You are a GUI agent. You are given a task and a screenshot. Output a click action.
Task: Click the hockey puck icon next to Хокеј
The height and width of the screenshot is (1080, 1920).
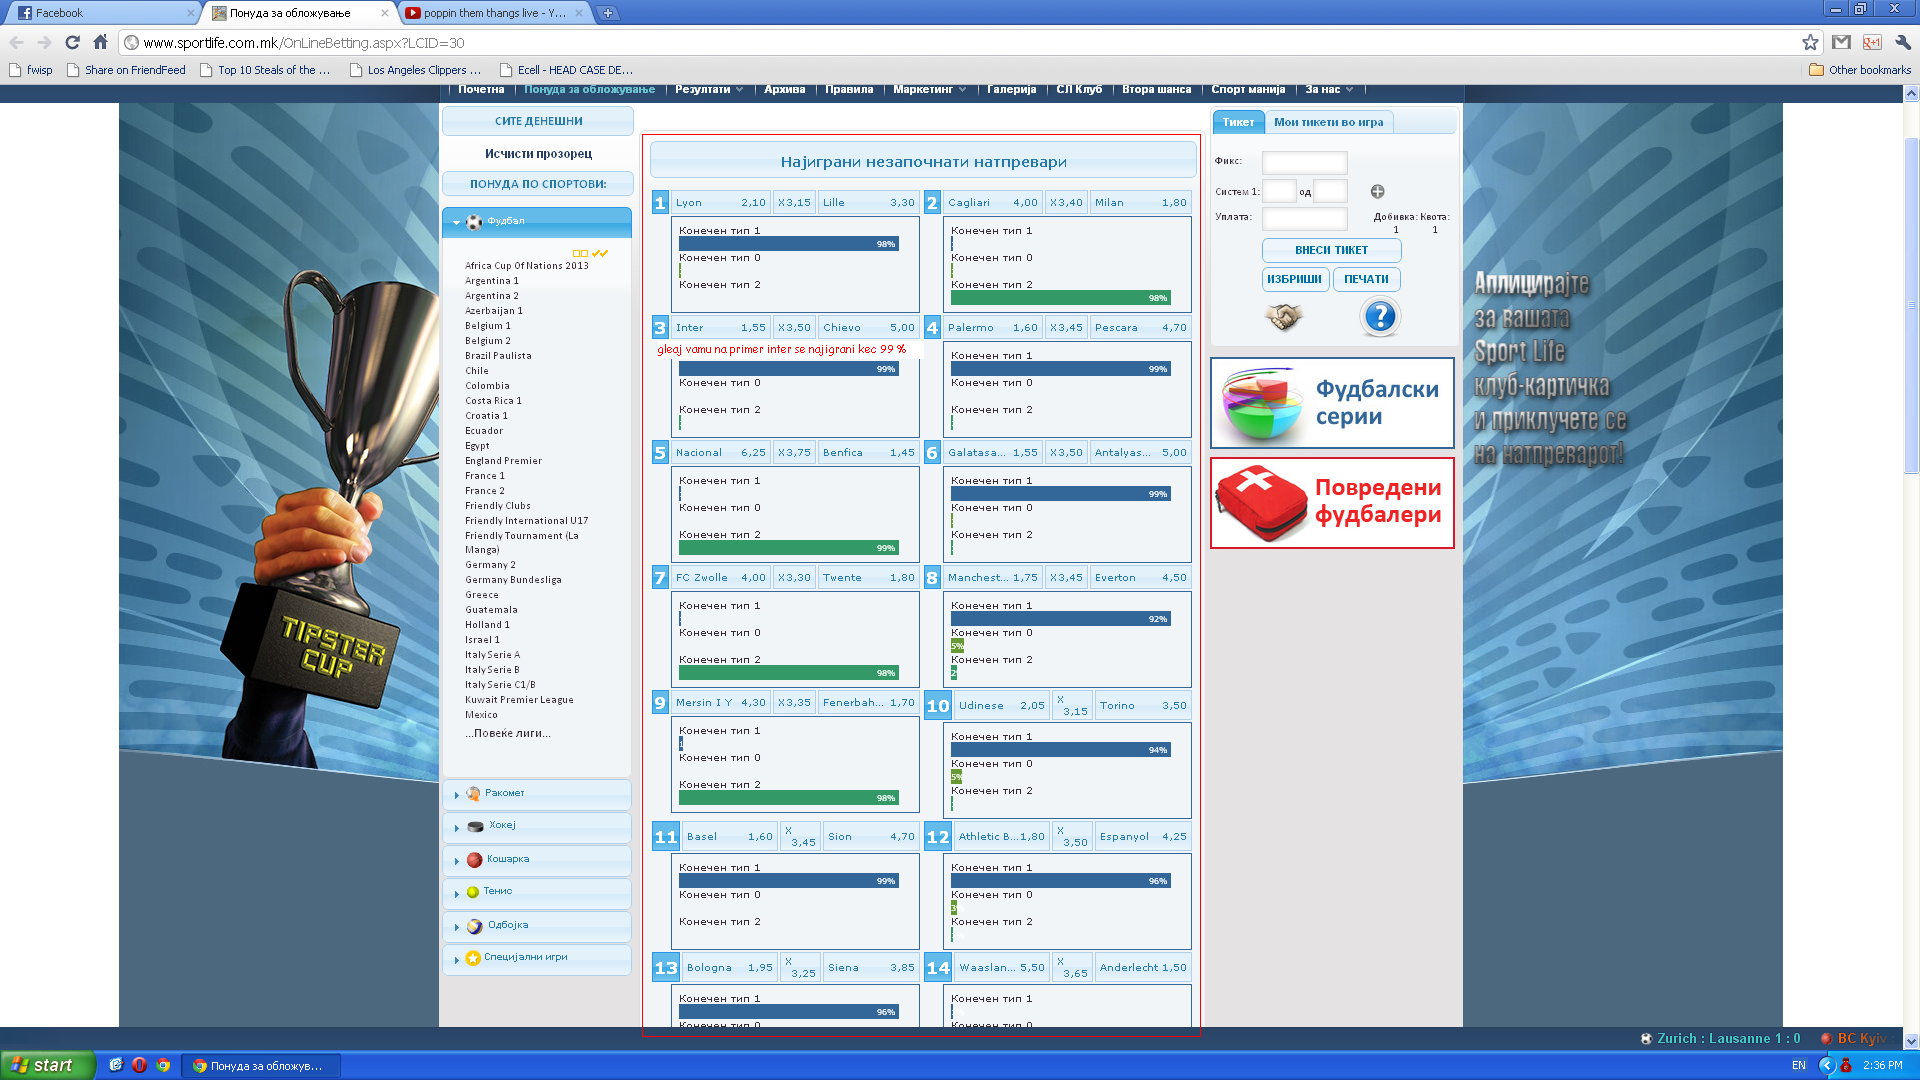point(476,827)
